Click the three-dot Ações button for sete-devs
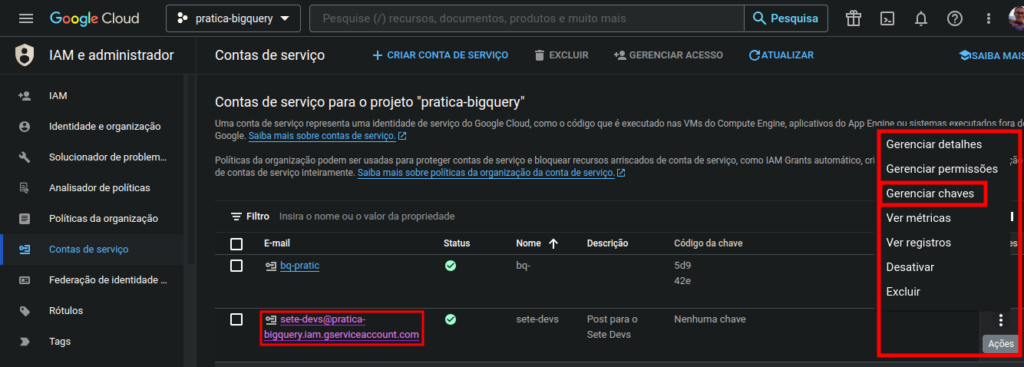The width and height of the screenshot is (1024, 367). coord(1000,320)
